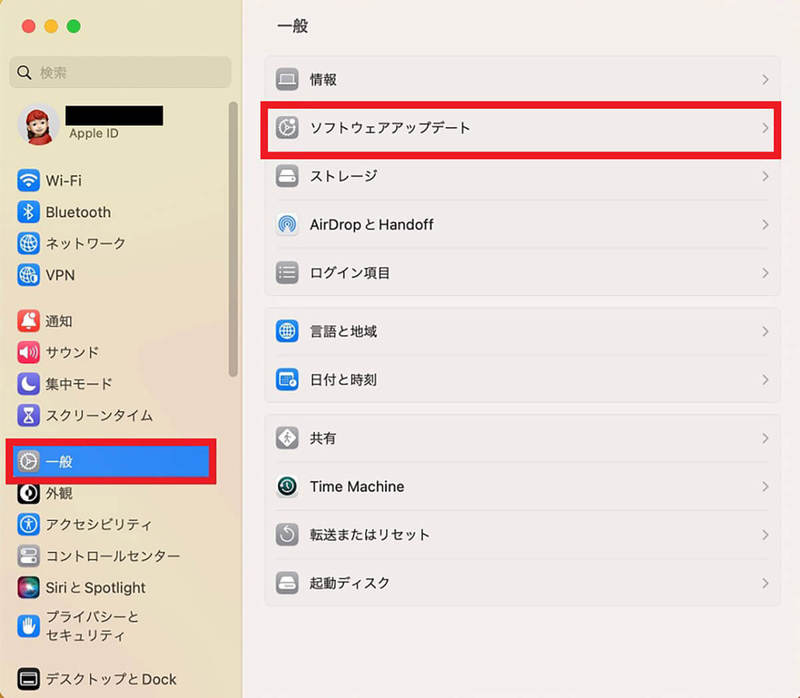Select Bluetooth label in the sidebar

tap(78, 212)
